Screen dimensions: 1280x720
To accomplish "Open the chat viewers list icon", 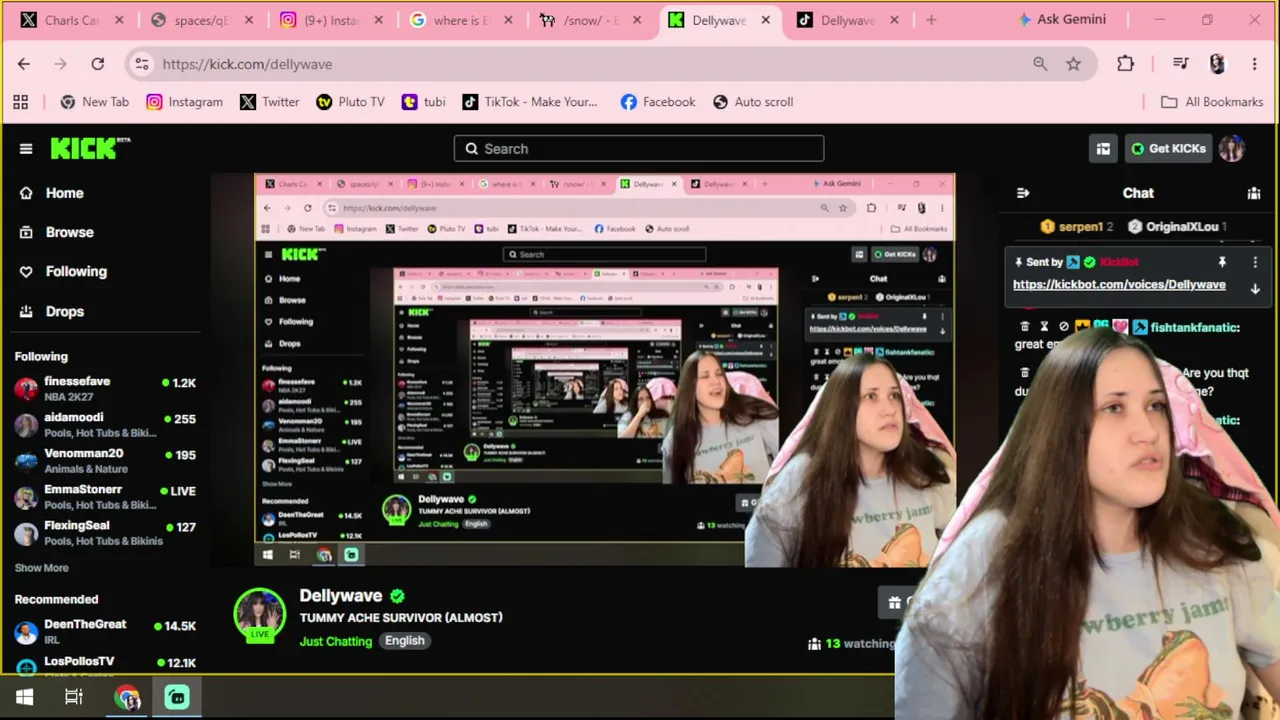I will click(1254, 193).
